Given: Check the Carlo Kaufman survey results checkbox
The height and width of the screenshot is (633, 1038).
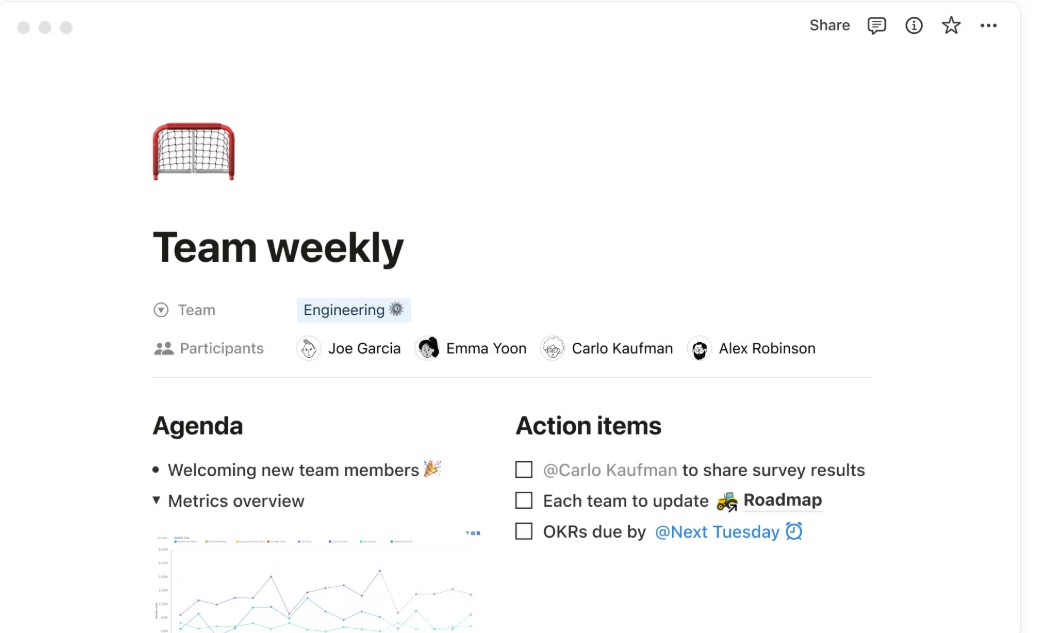Looking at the screenshot, I should pyautogui.click(x=524, y=470).
